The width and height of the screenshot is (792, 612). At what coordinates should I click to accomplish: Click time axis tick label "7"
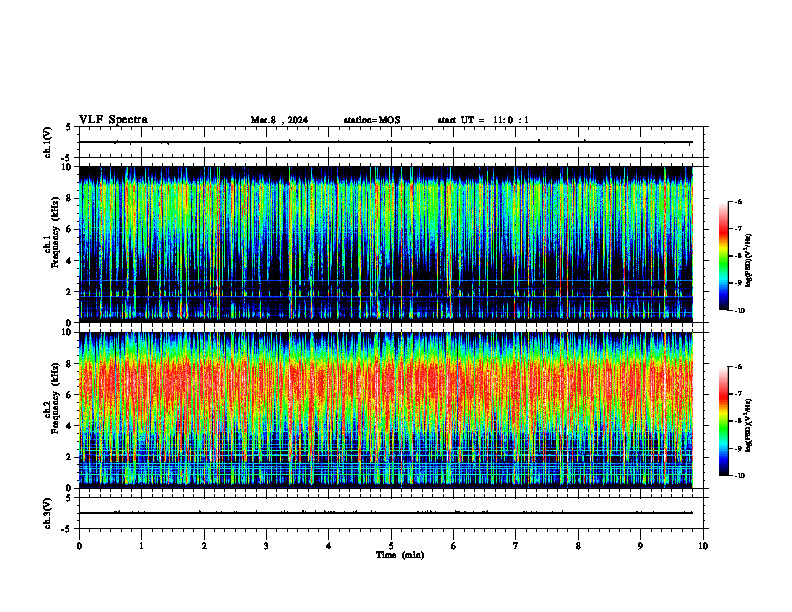coord(516,546)
